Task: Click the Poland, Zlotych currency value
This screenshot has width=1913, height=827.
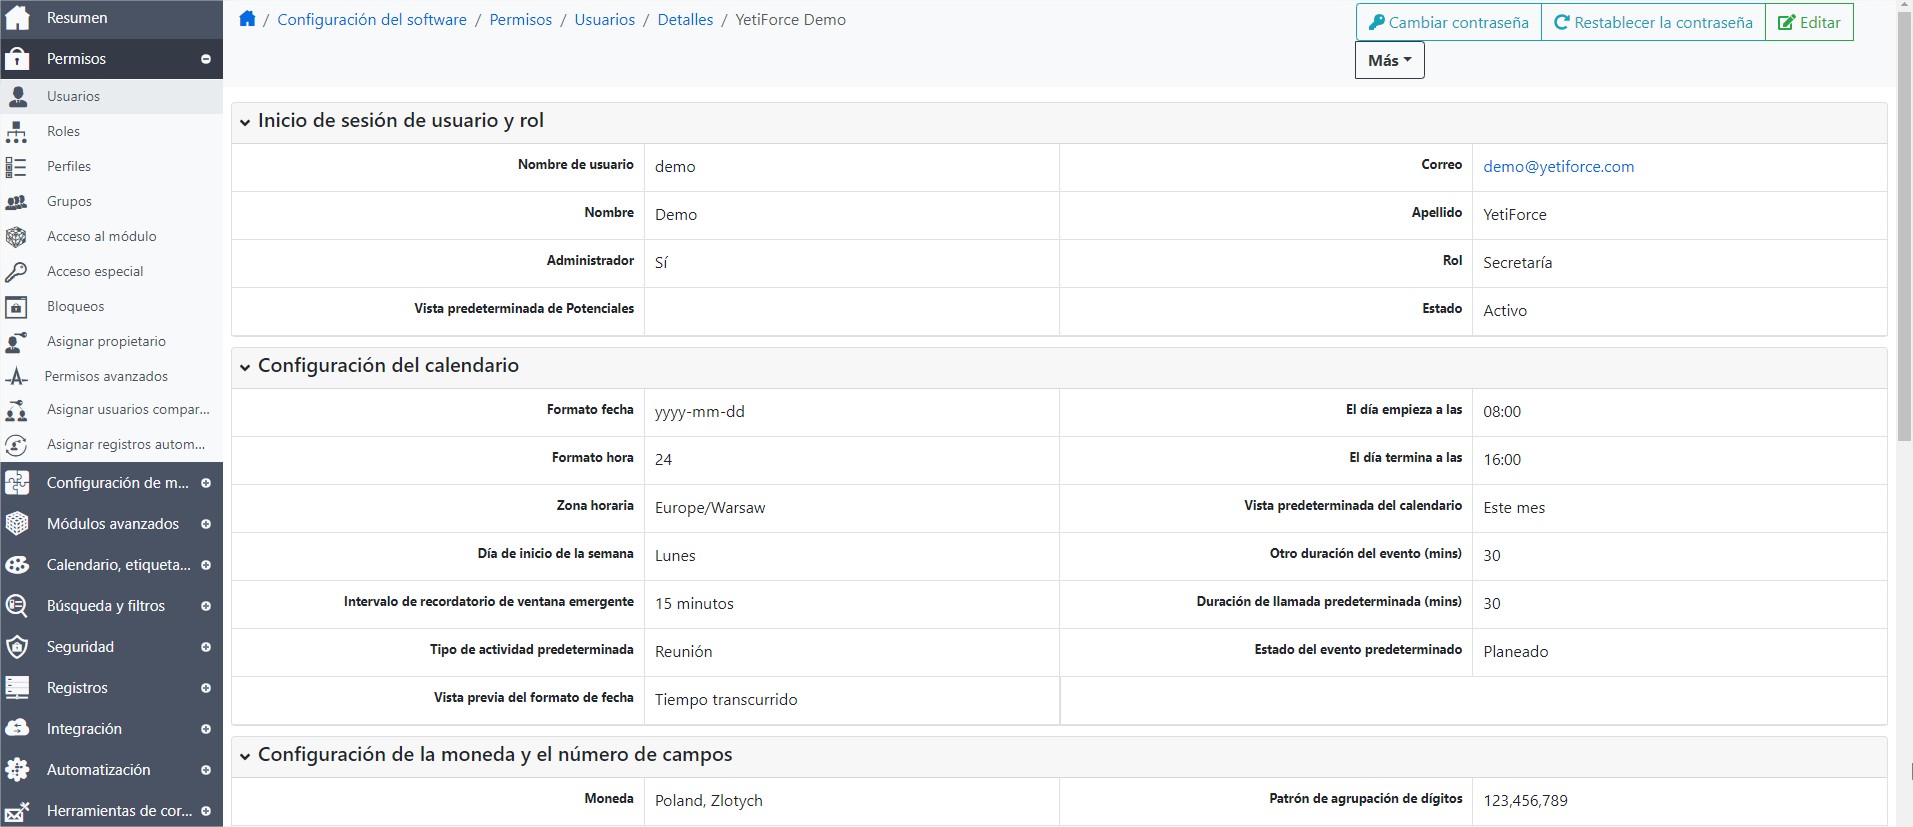Action: point(708,800)
